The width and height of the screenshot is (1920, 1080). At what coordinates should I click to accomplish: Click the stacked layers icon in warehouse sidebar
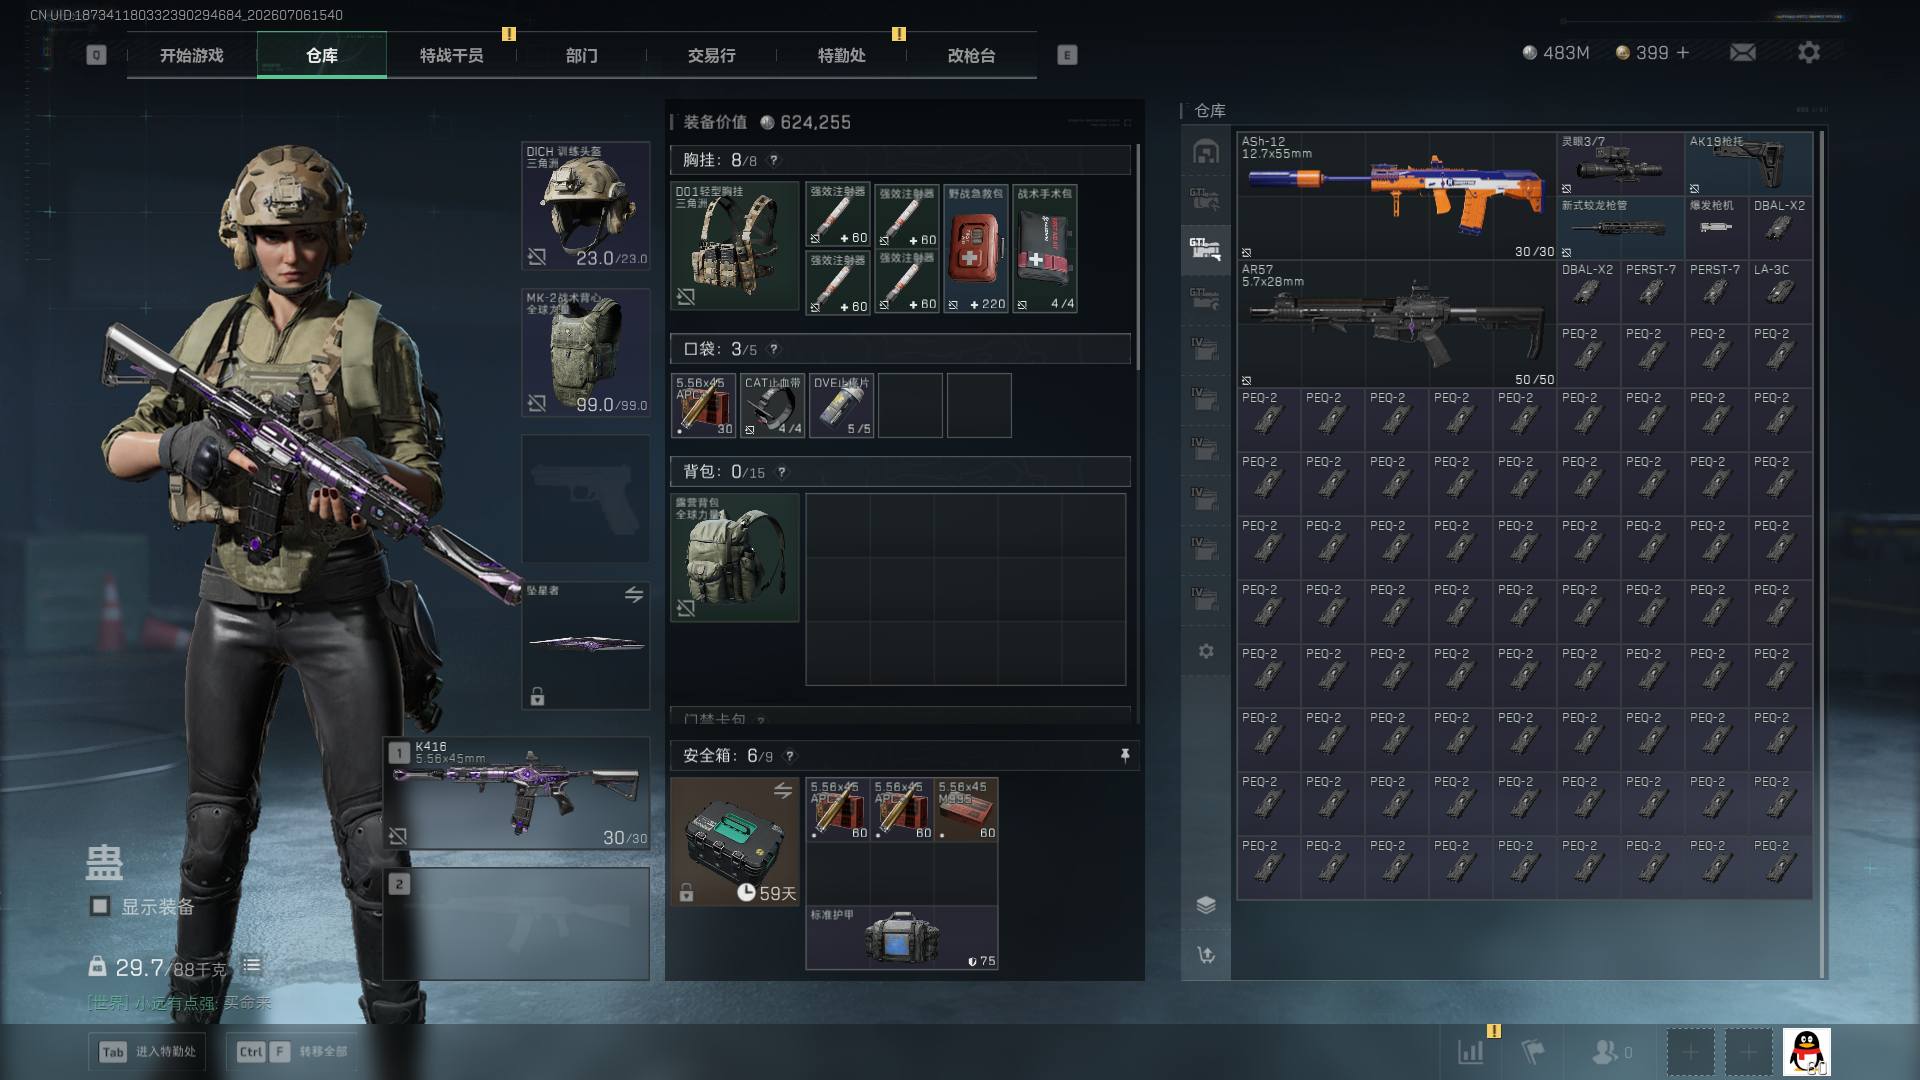pos(1206,905)
